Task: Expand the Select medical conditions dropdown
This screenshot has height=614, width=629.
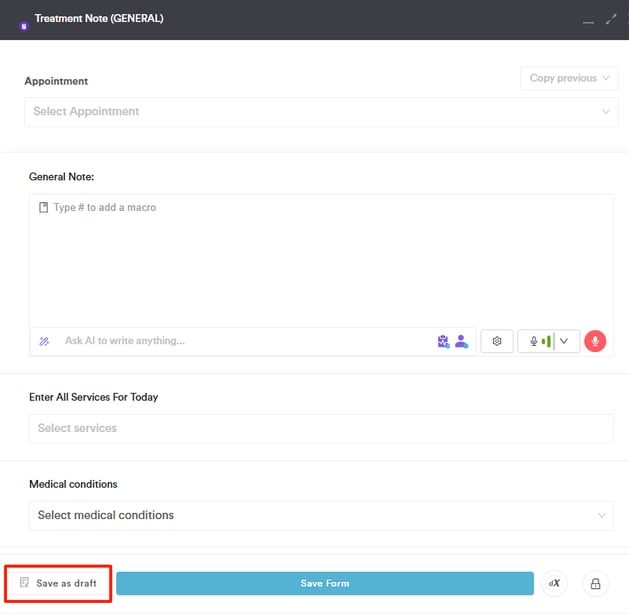Action: coord(321,515)
